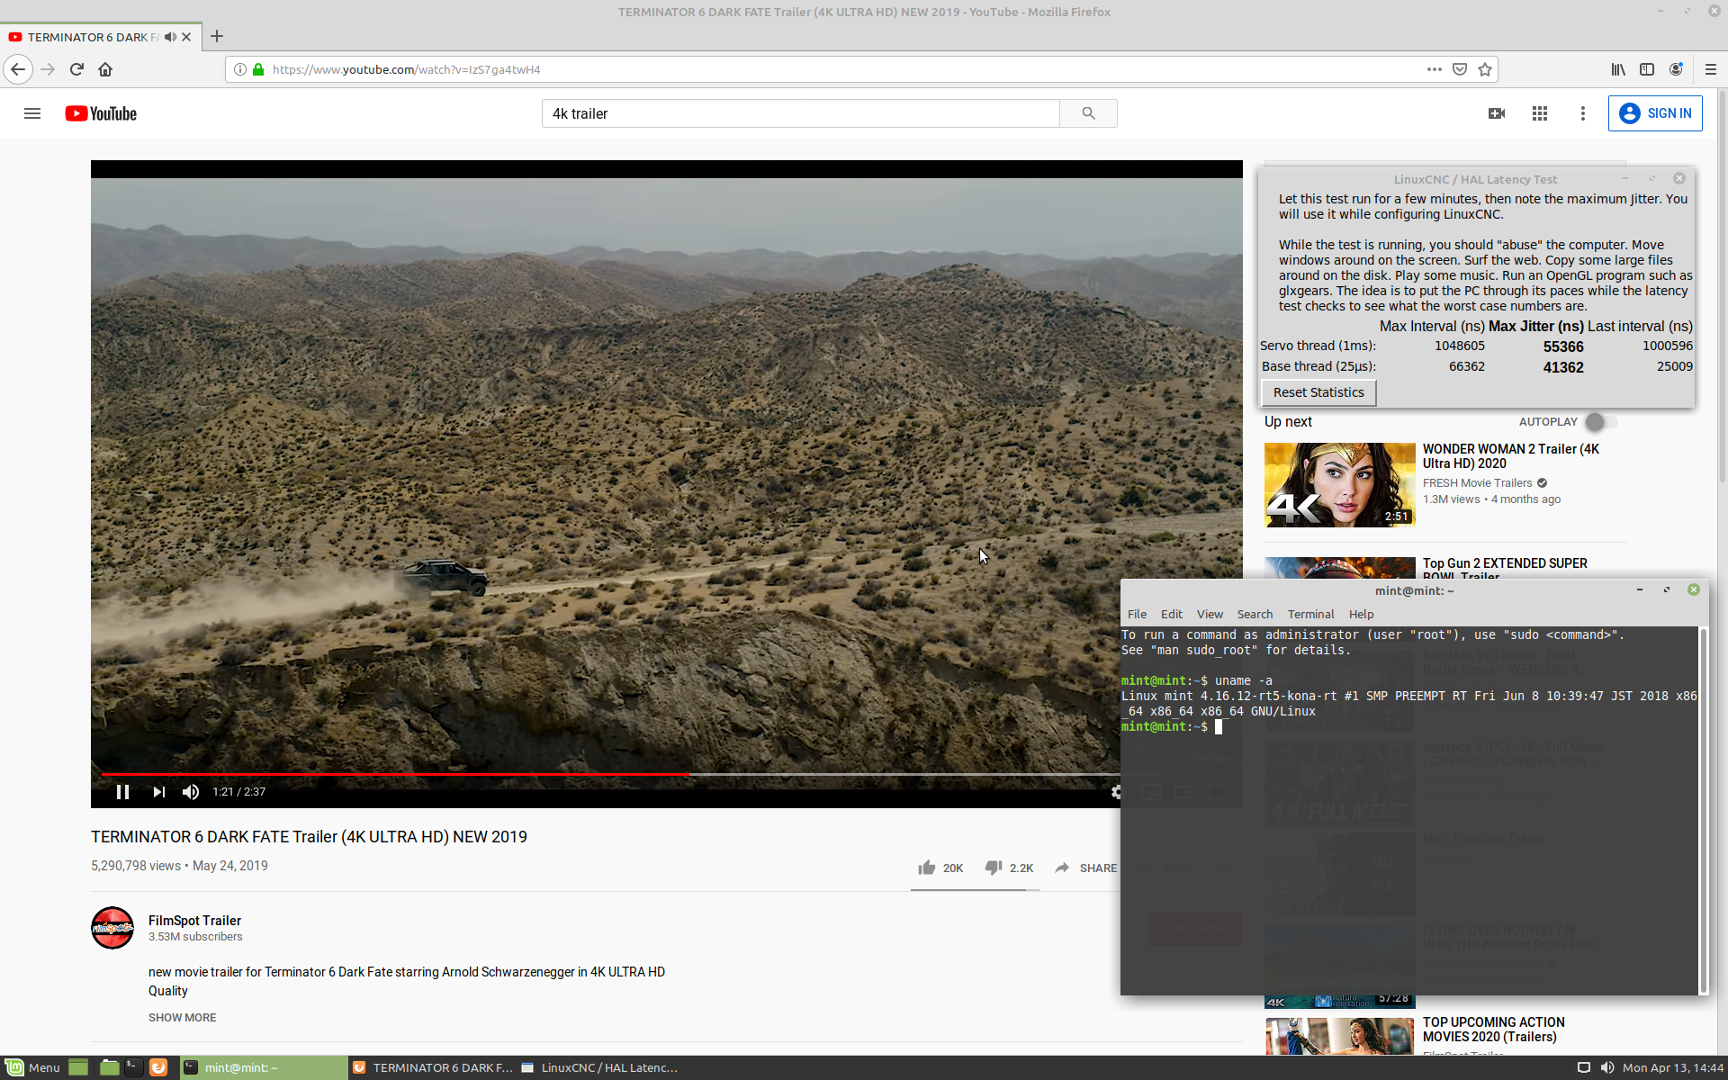Click the YouTube logo
Screen dimensions: 1728x1080
tap(101, 113)
